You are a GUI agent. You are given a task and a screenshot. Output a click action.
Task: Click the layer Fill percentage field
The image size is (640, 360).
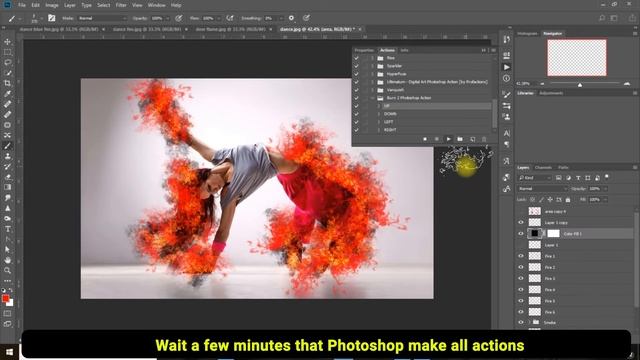tap(595, 200)
